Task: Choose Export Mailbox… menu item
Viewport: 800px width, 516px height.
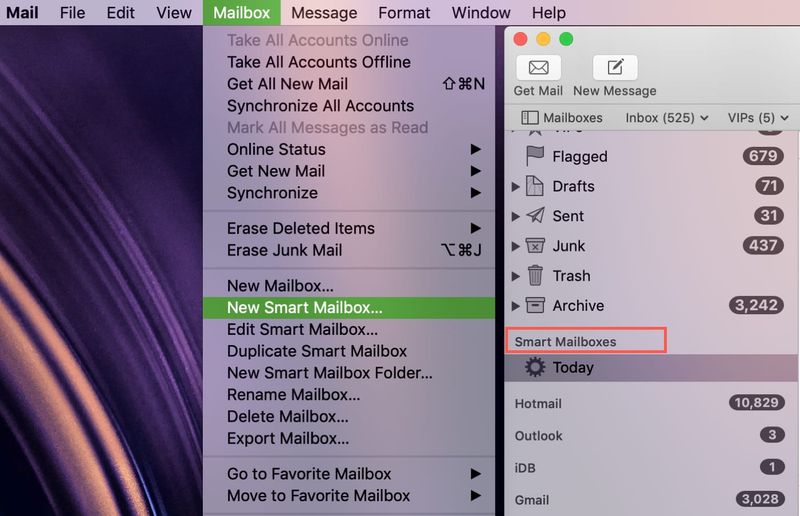Action: 349,438
